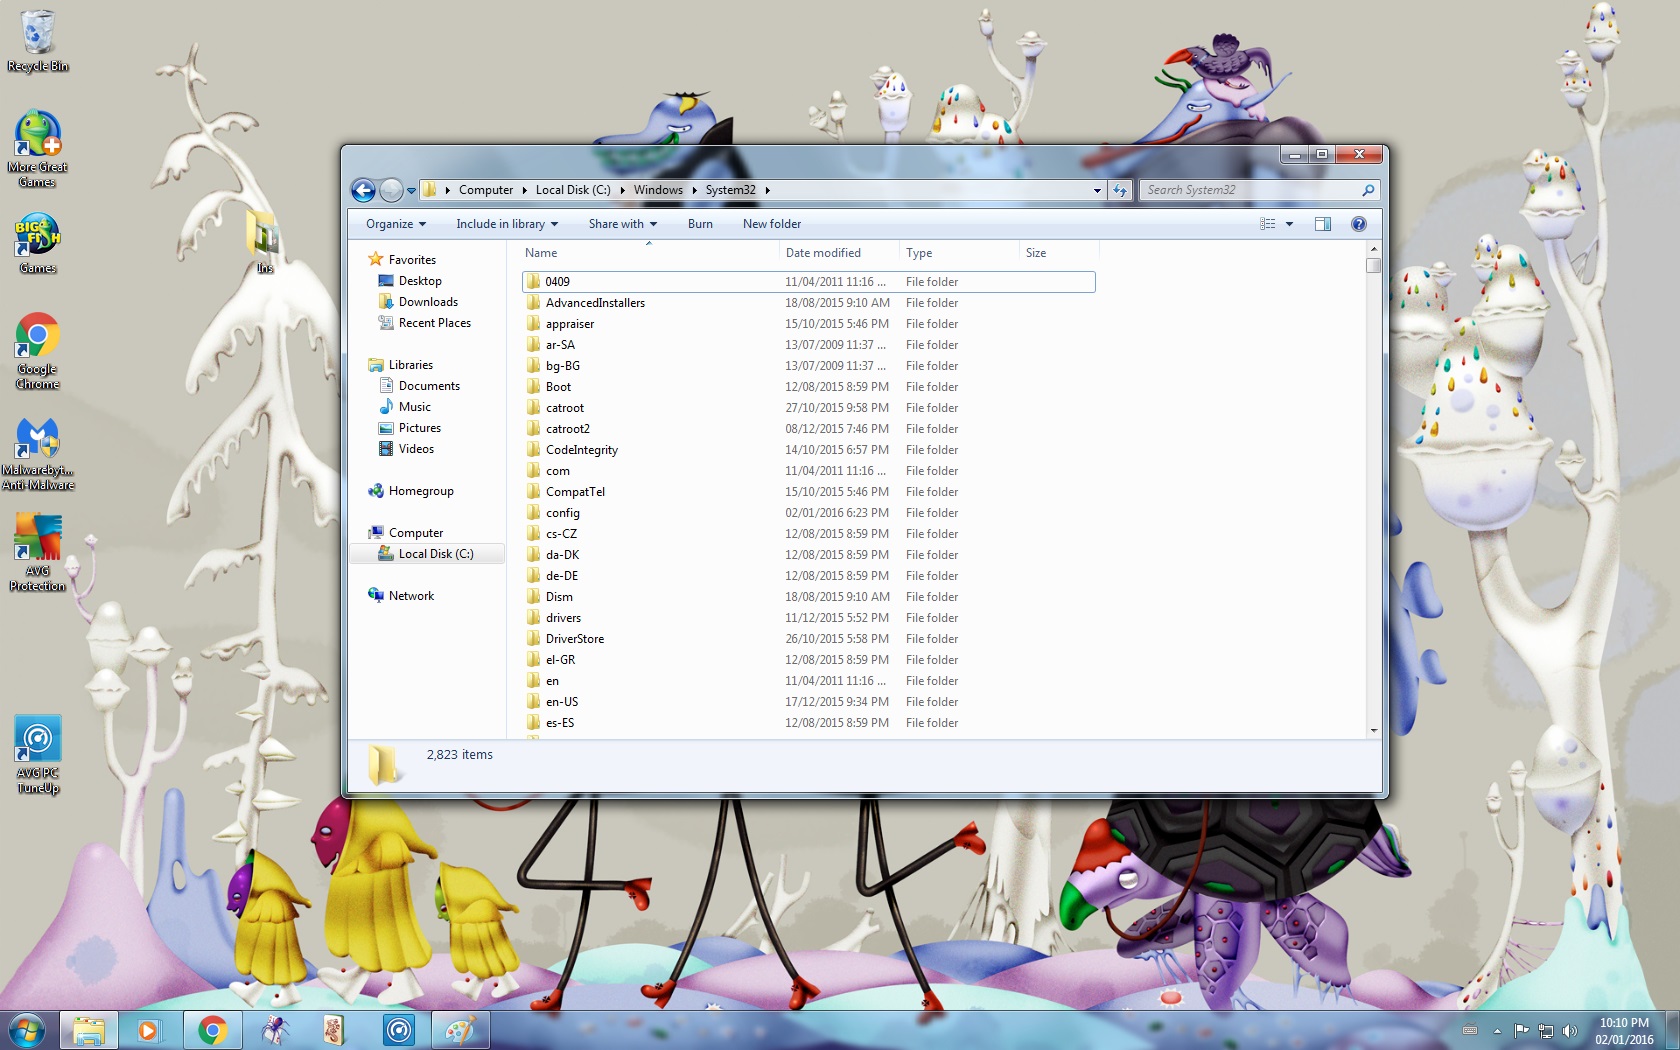Click Computer in the address breadcrumb
The height and width of the screenshot is (1050, 1680).
tap(486, 190)
